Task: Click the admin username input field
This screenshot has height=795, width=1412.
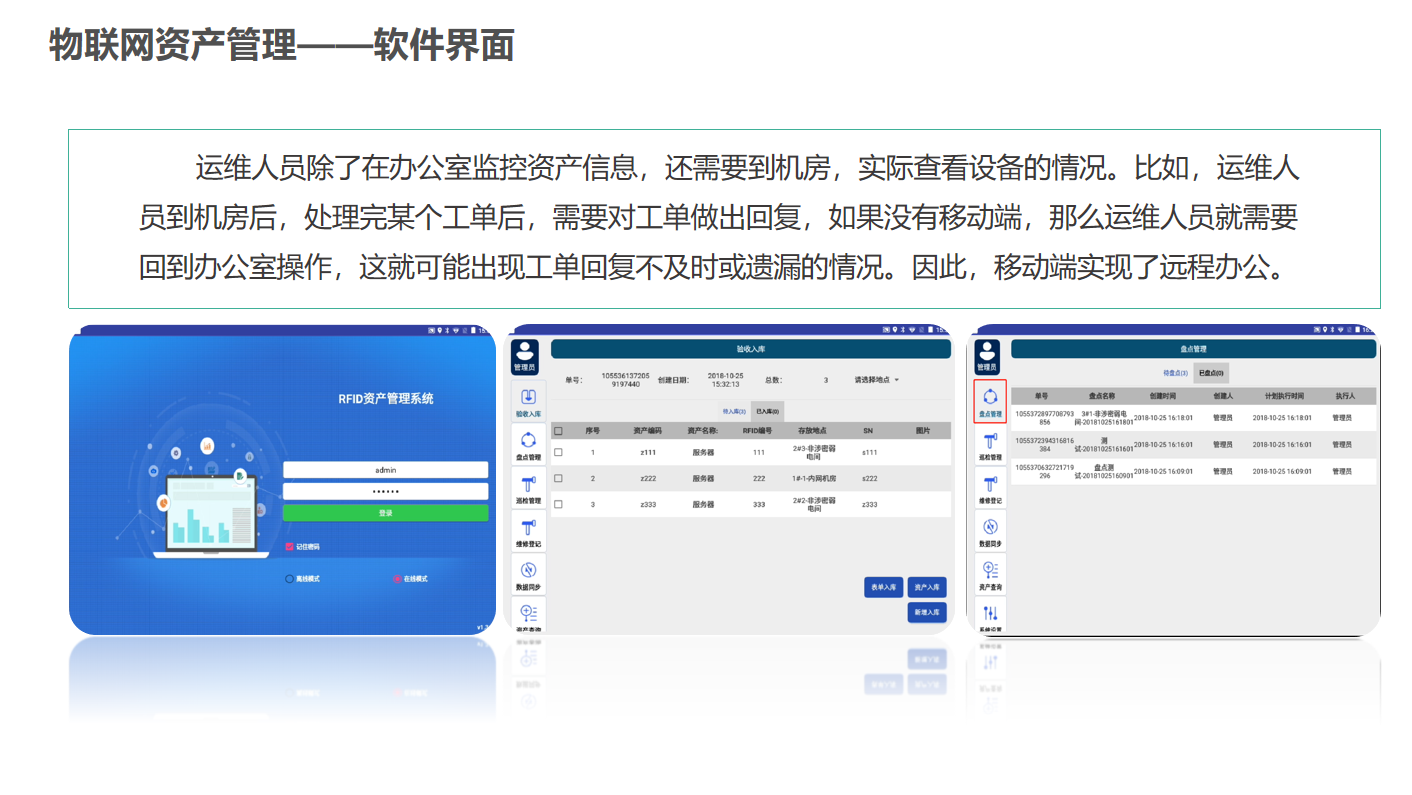Action: (385, 470)
